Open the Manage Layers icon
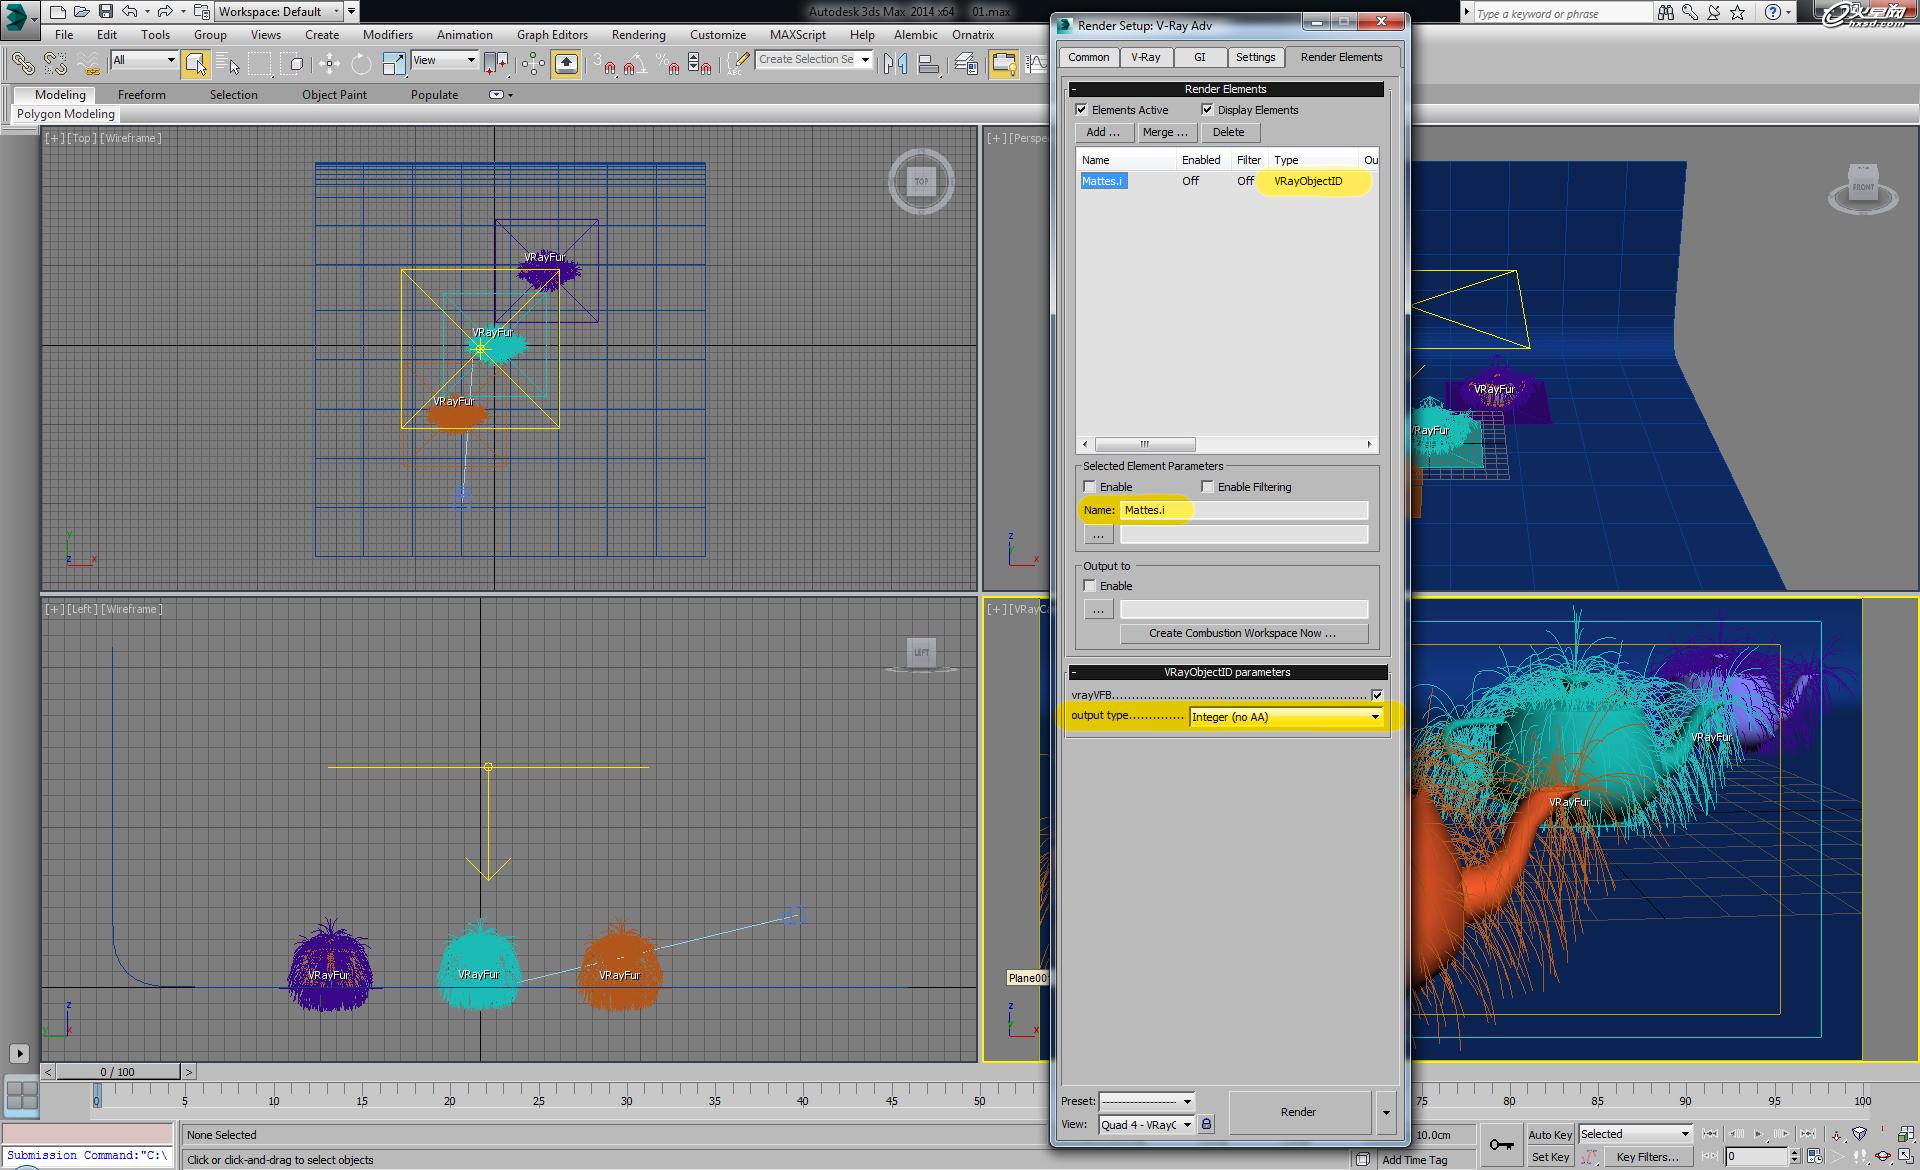The image size is (1920, 1170). (x=966, y=64)
